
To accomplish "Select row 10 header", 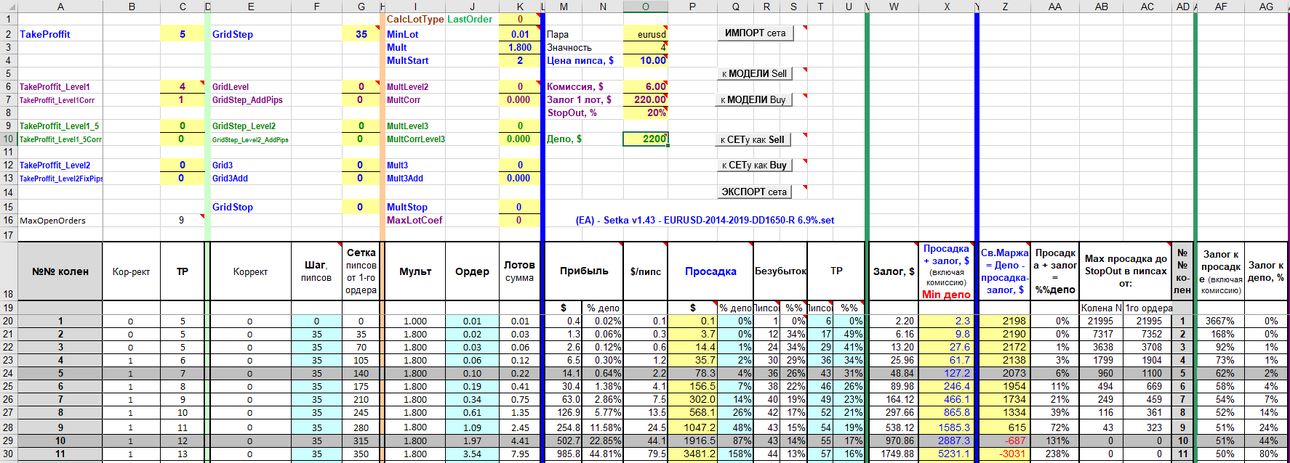I will tap(8, 139).
